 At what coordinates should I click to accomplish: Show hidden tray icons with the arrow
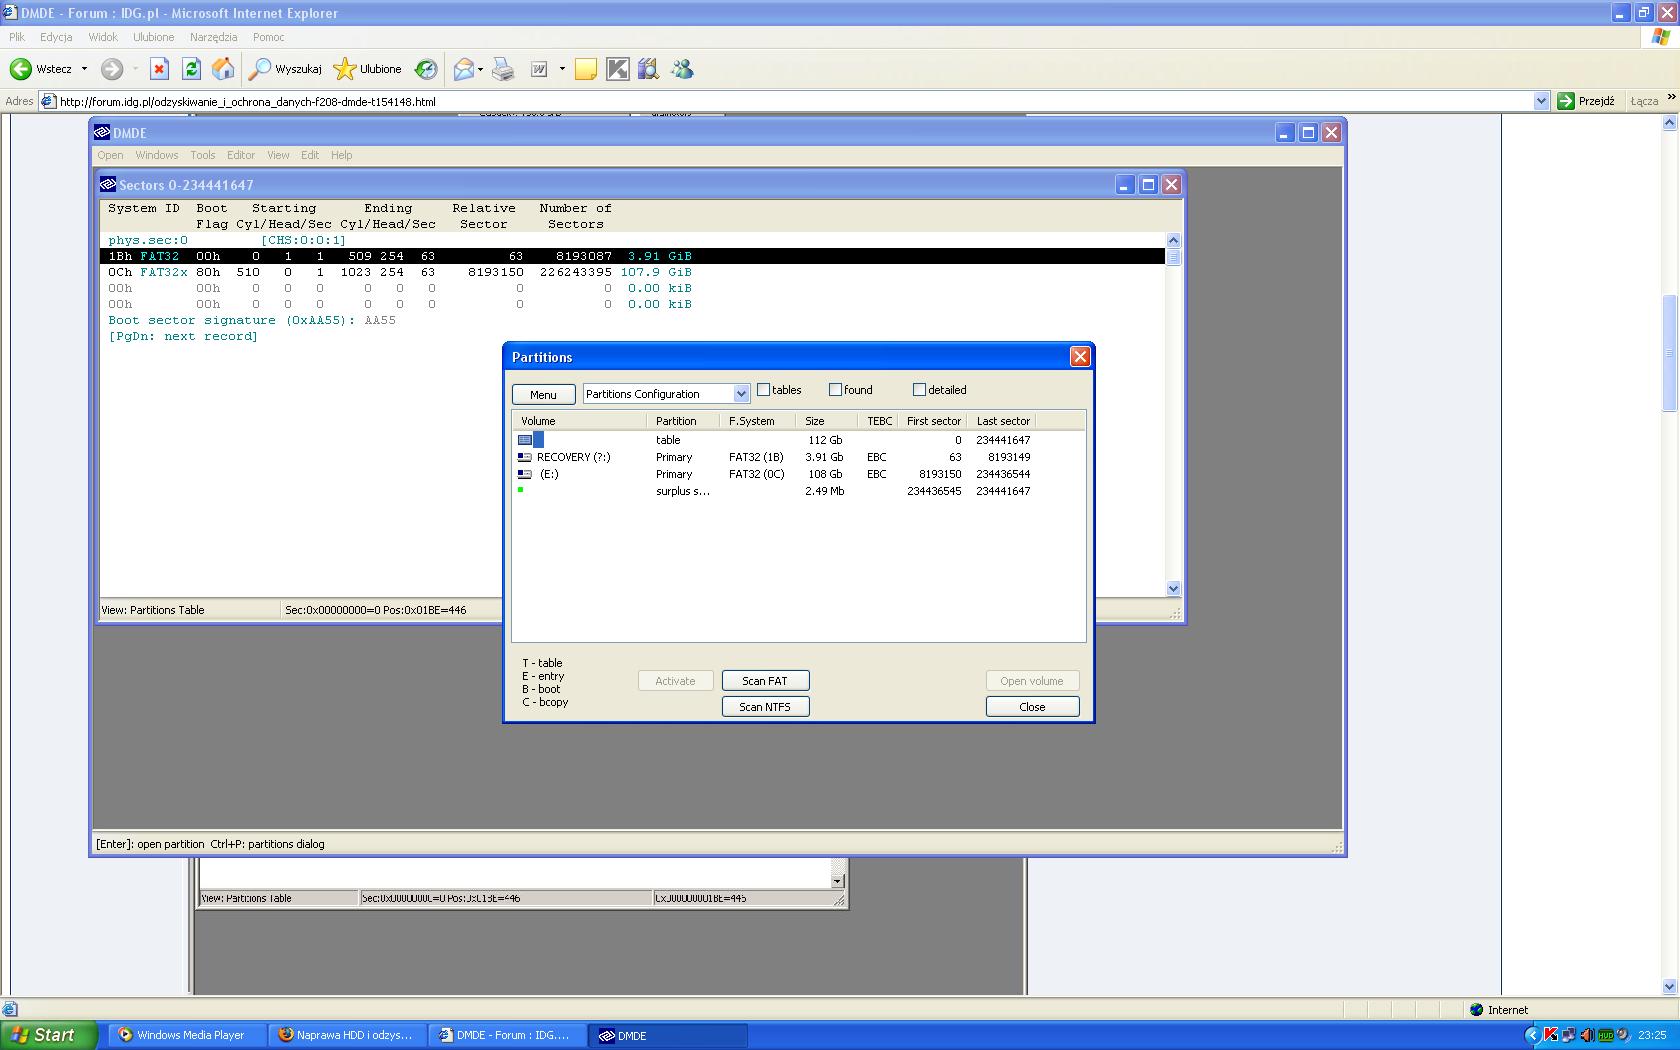click(x=1531, y=1035)
